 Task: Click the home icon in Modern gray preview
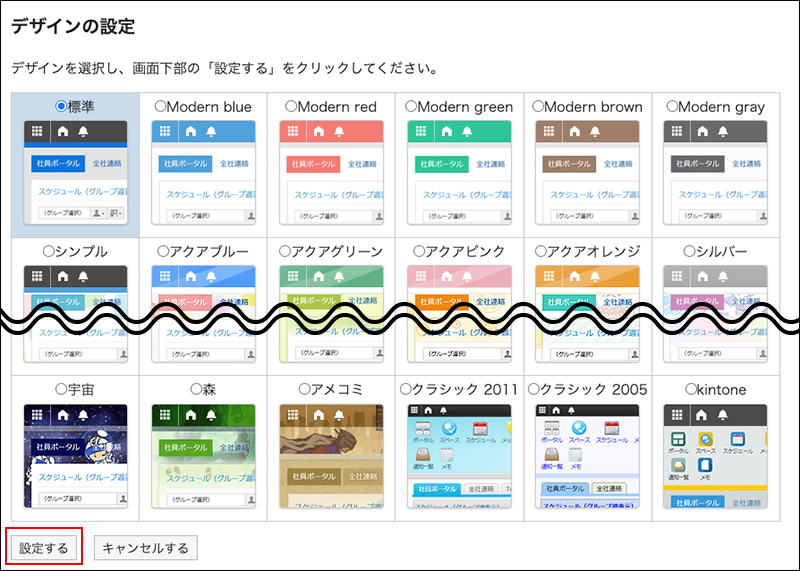pos(703,131)
